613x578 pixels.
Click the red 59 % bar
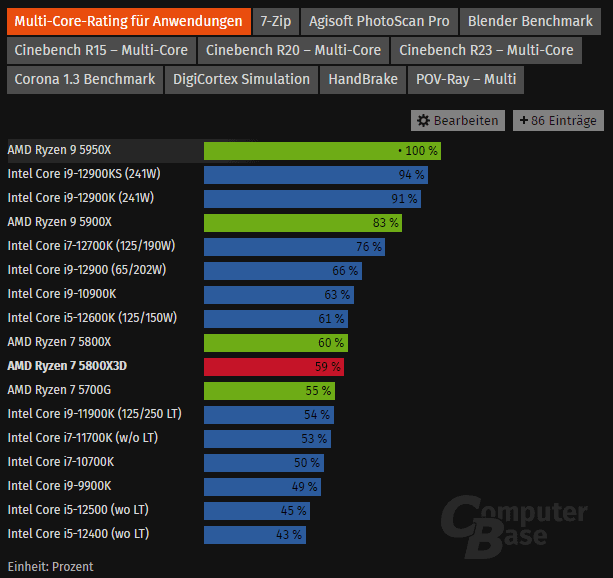click(274, 367)
